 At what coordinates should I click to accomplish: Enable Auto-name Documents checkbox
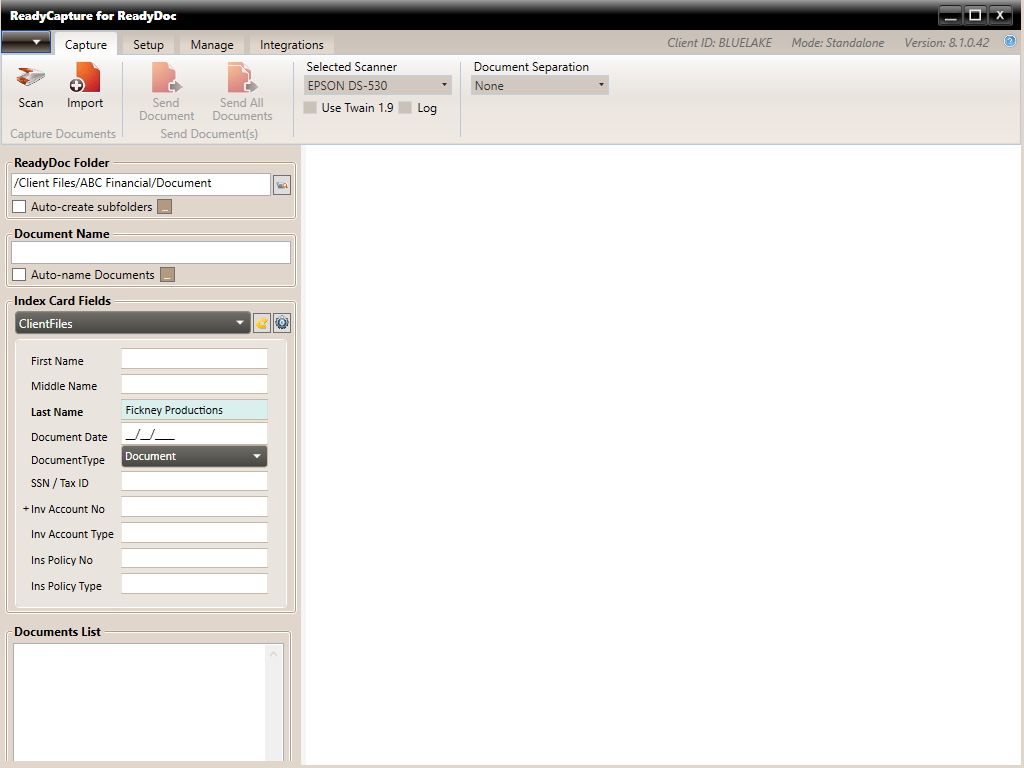pos(19,275)
